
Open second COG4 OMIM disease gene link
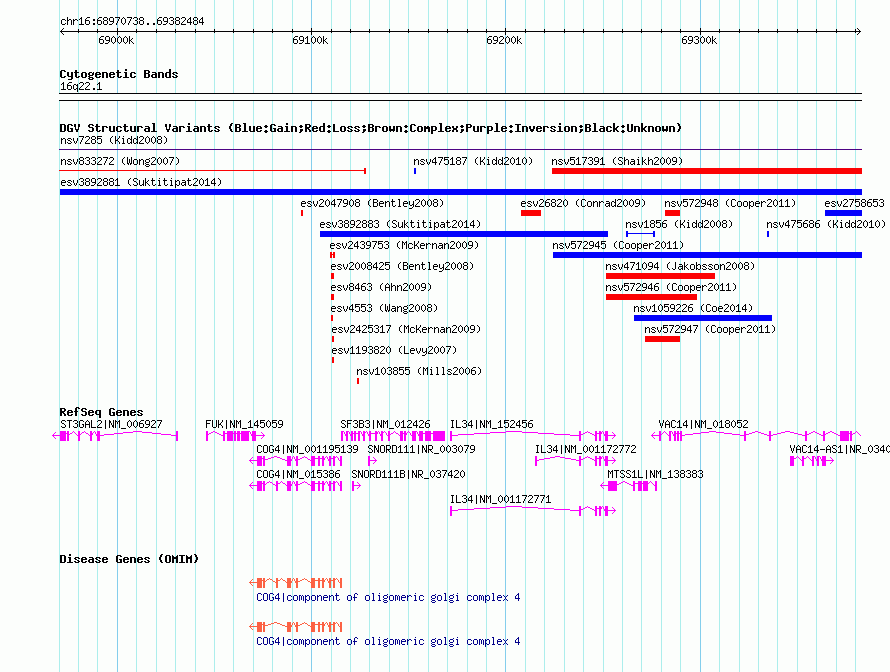388,641
